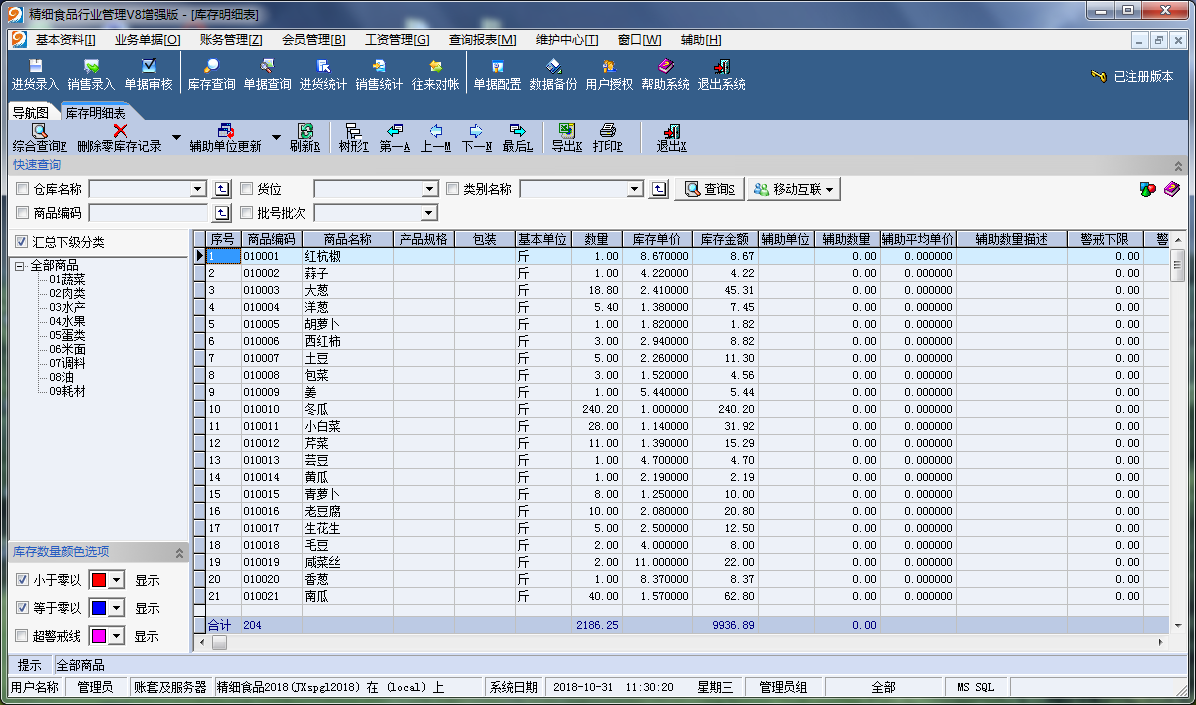
Task: Open the 仓库名称 dropdown list
Action: click(x=198, y=189)
